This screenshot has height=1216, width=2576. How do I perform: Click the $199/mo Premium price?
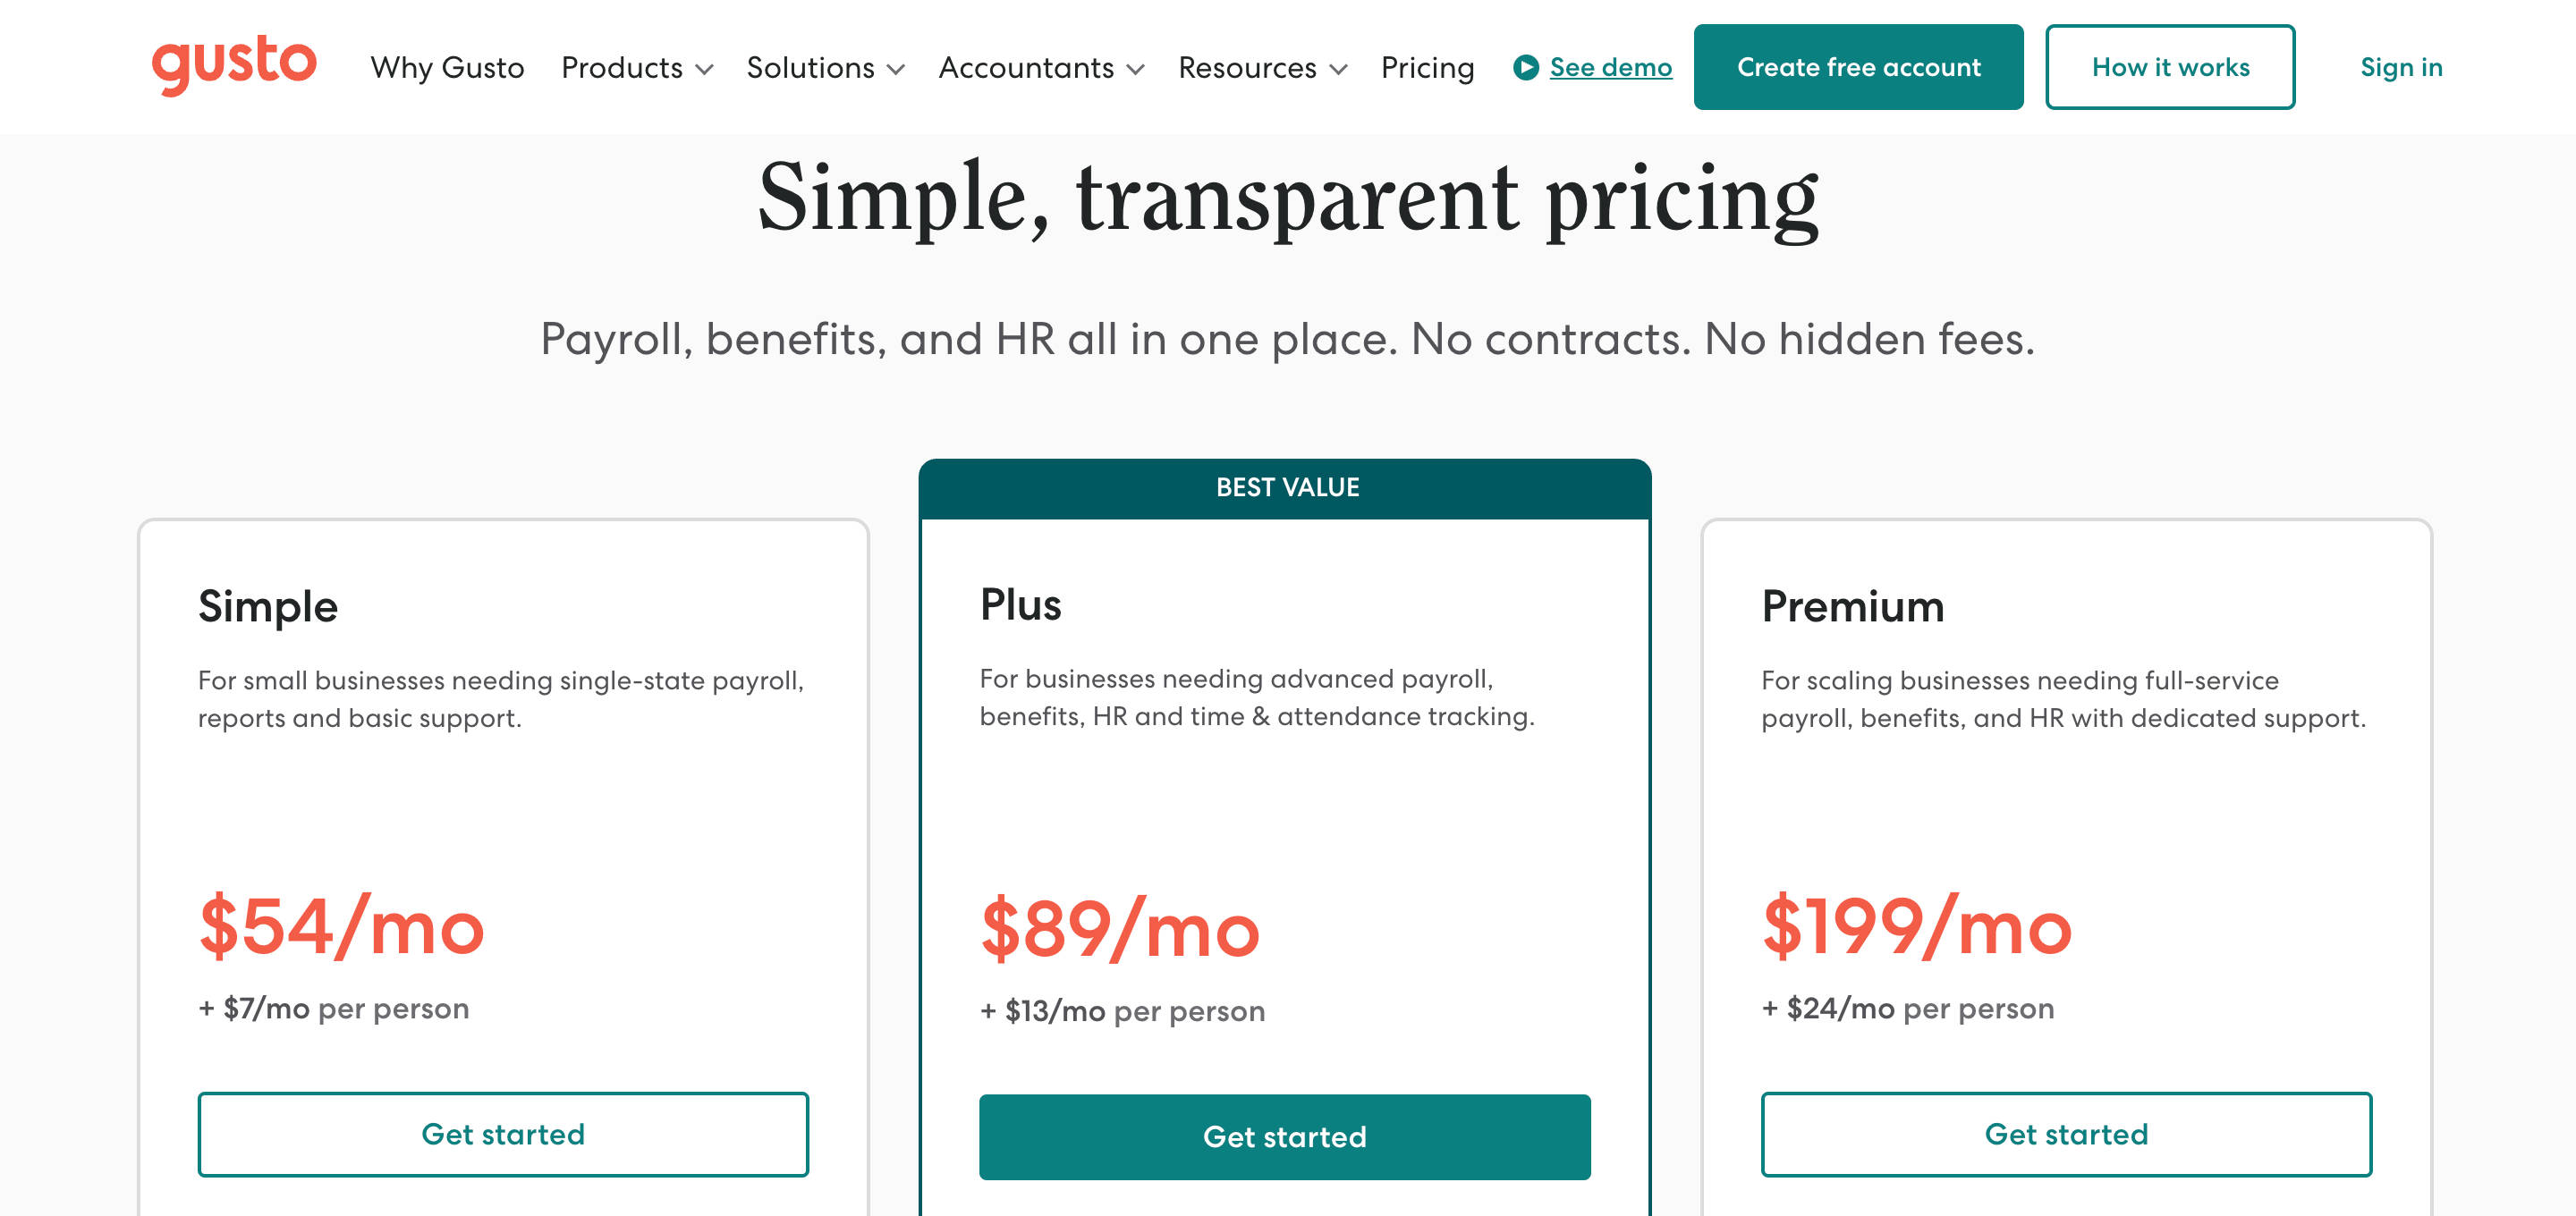pos(1917,926)
